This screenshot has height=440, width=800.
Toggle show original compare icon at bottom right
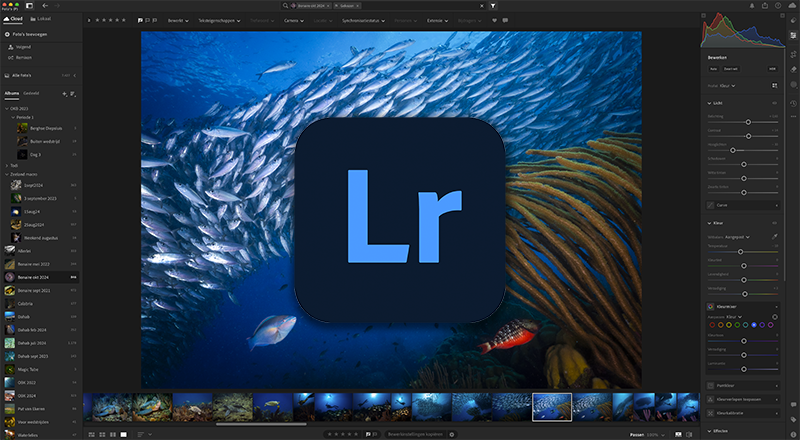(x=690, y=434)
